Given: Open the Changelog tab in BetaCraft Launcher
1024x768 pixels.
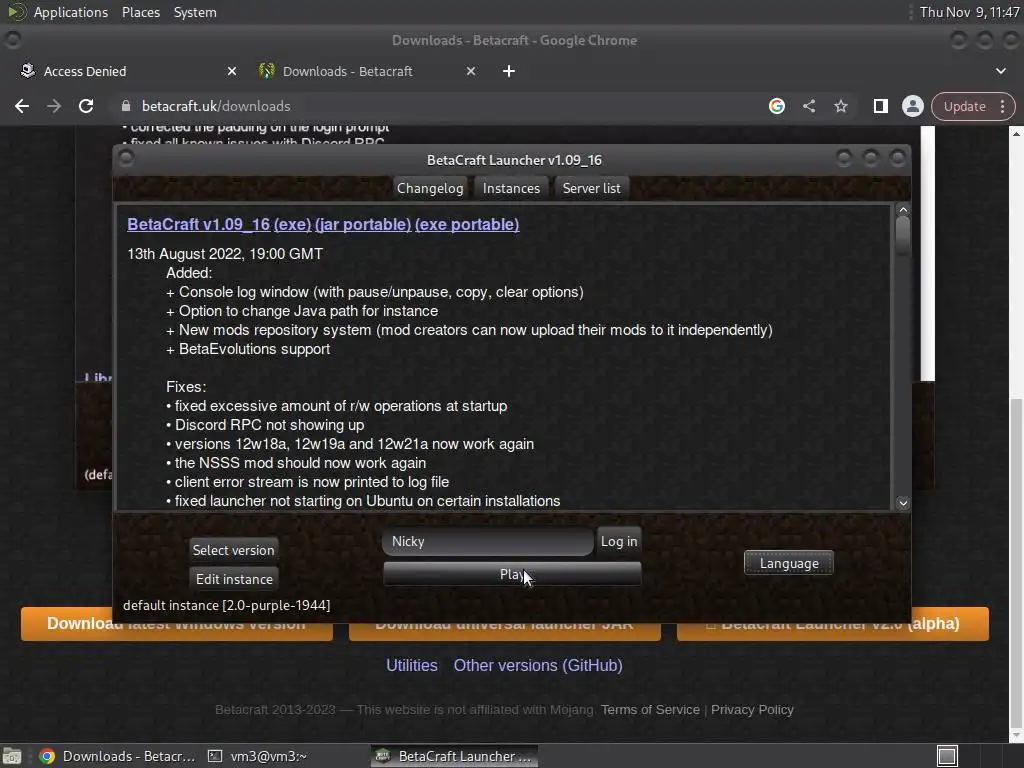Looking at the screenshot, I should coord(430,188).
